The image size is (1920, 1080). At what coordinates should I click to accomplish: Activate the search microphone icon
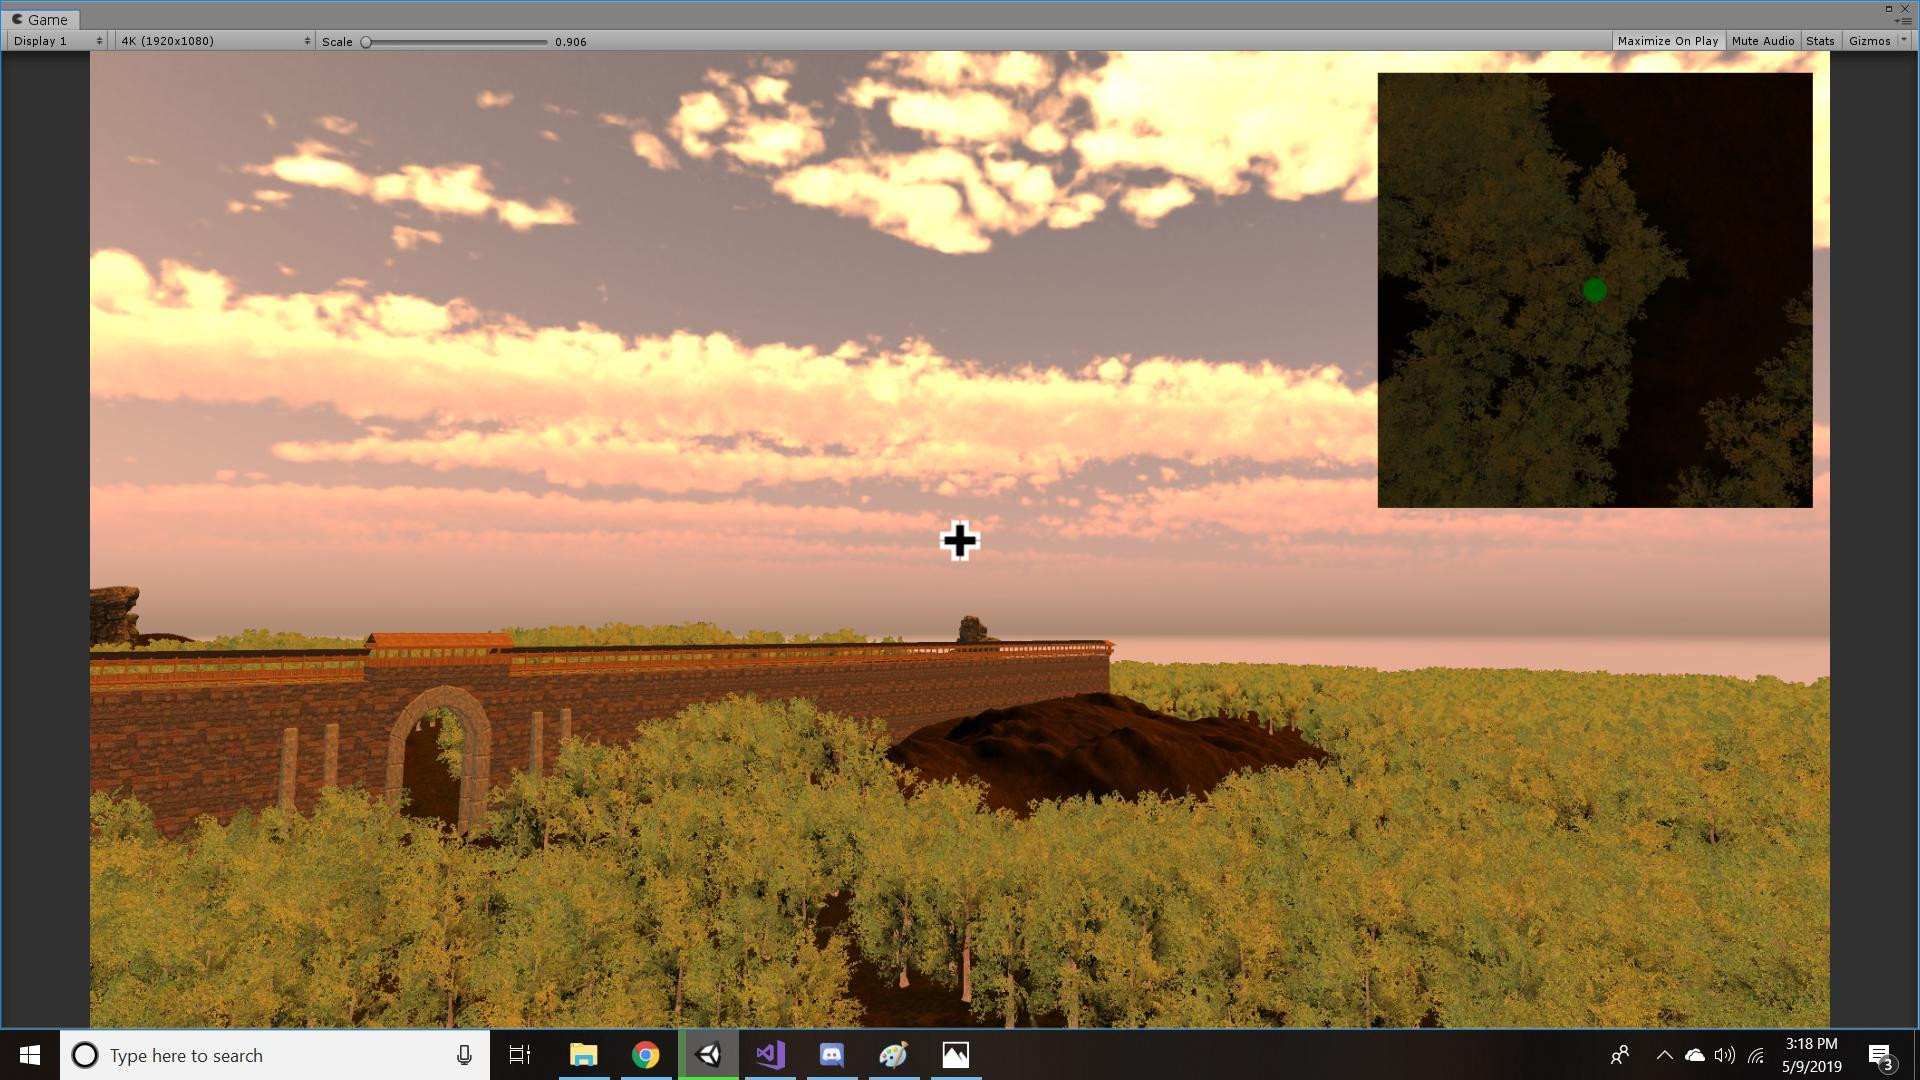pos(464,1055)
